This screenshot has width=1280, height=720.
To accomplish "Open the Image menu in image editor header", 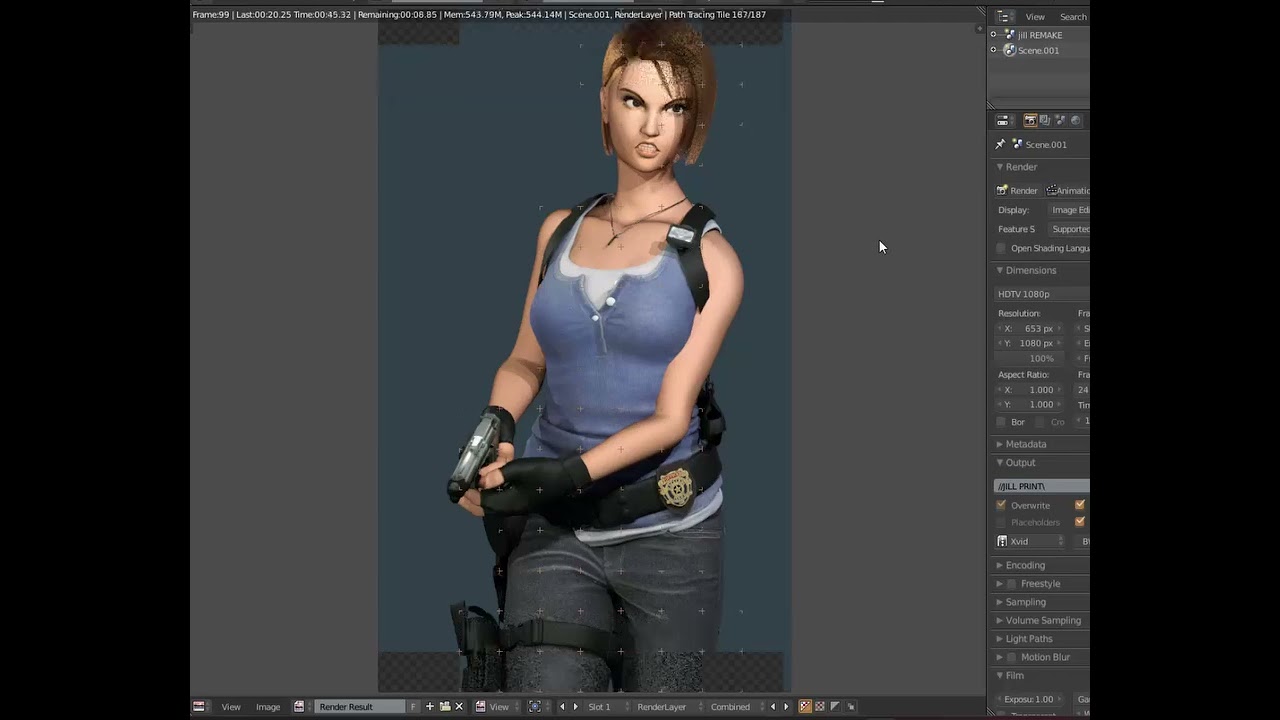I will coord(268,707).
